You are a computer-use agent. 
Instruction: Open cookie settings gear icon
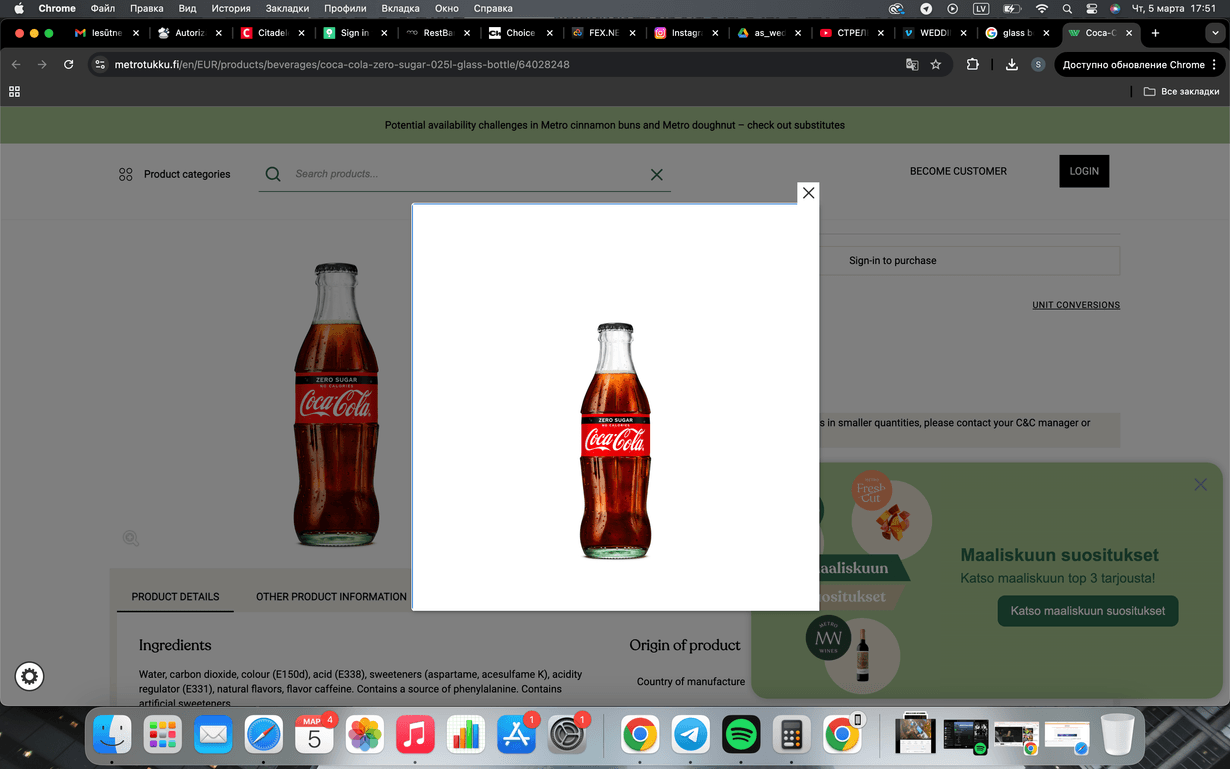pyautogui.click(x=30, y=677)
